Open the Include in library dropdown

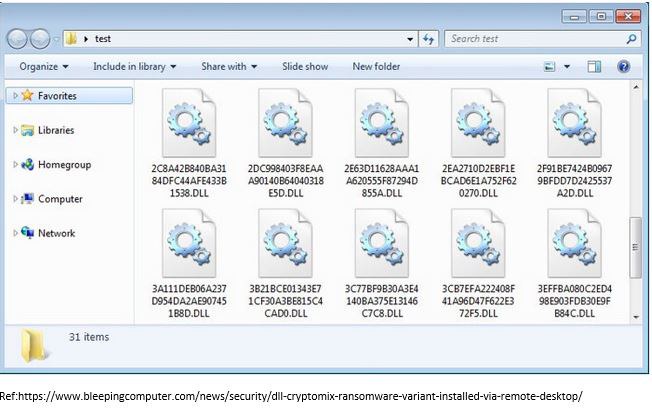pyautogui.click(x=134, y=67)
